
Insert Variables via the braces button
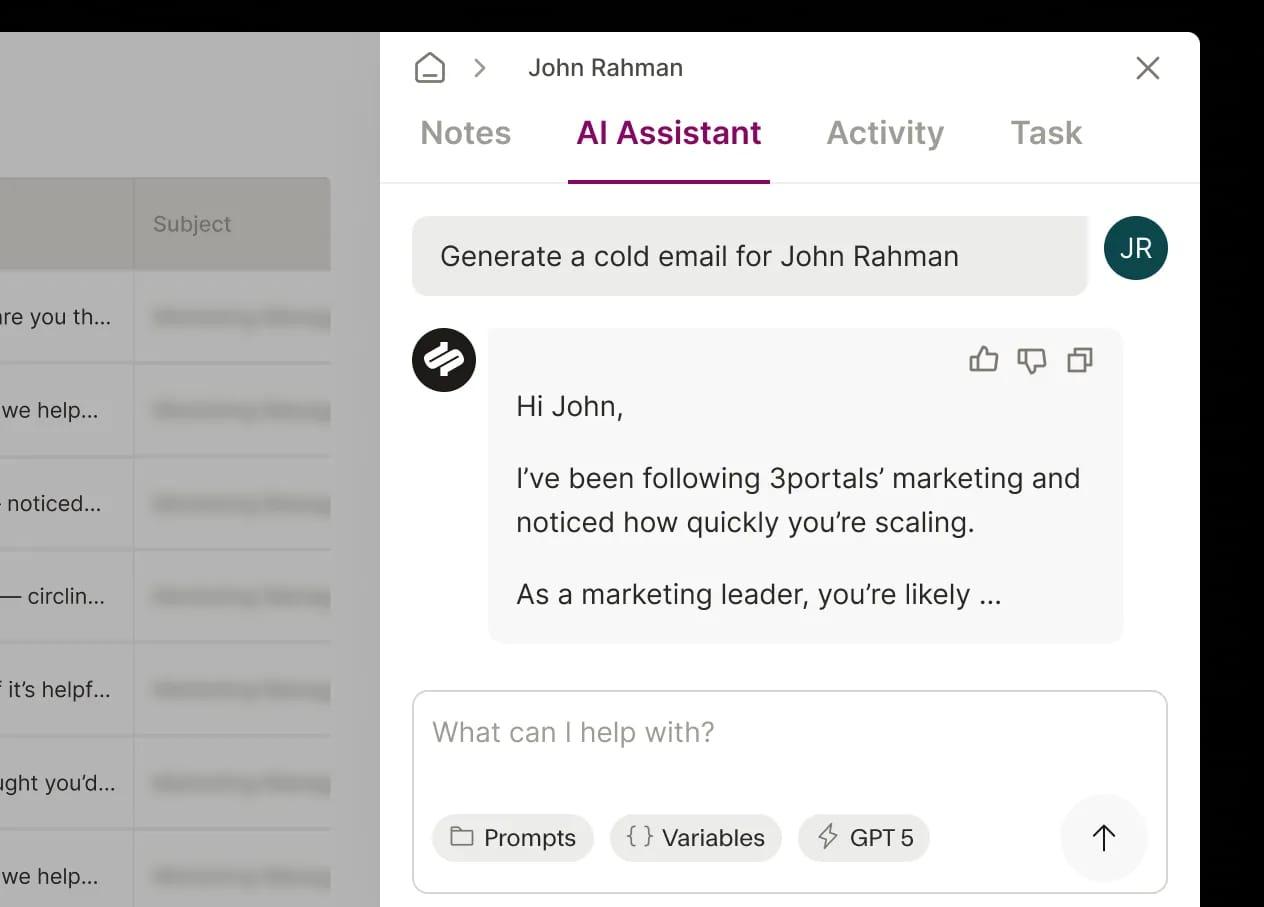[696, 838]
